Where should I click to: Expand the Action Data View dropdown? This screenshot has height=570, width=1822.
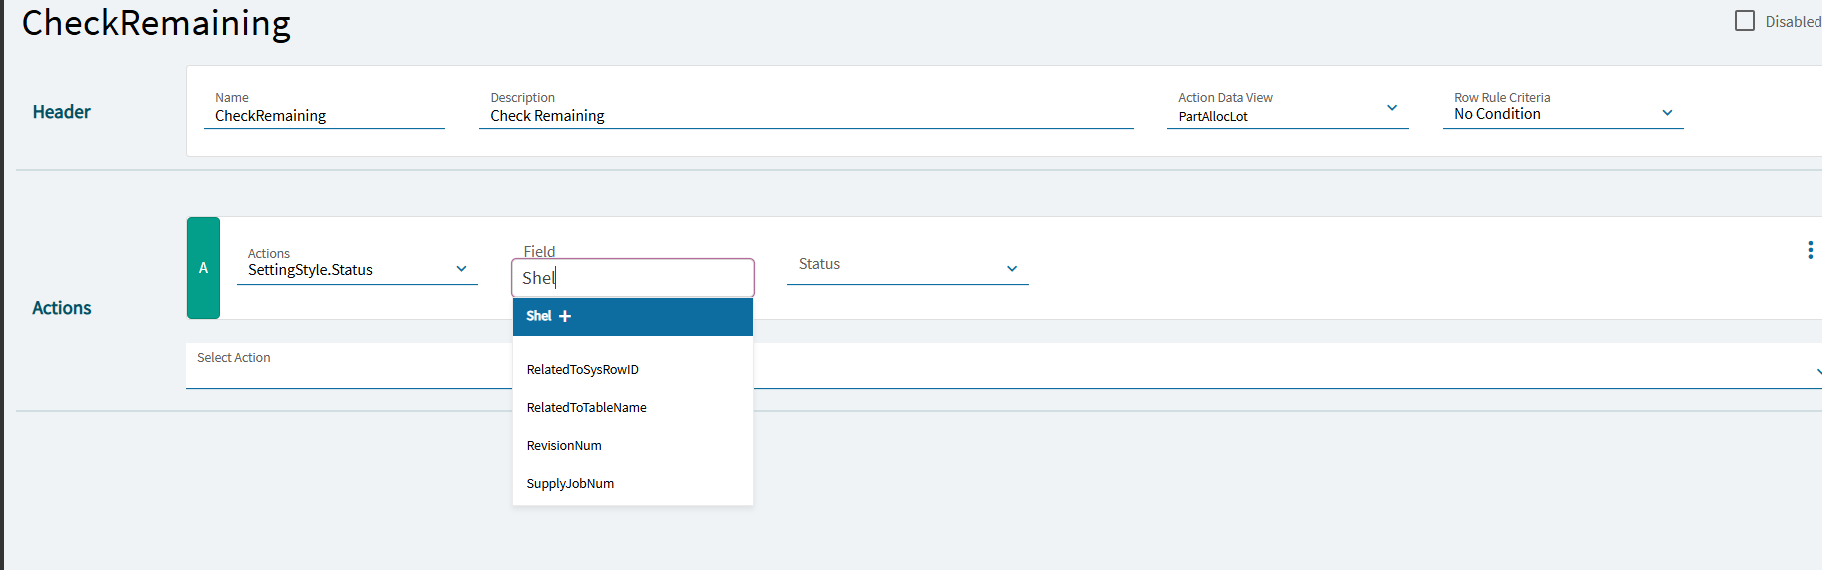(1392, 108)
